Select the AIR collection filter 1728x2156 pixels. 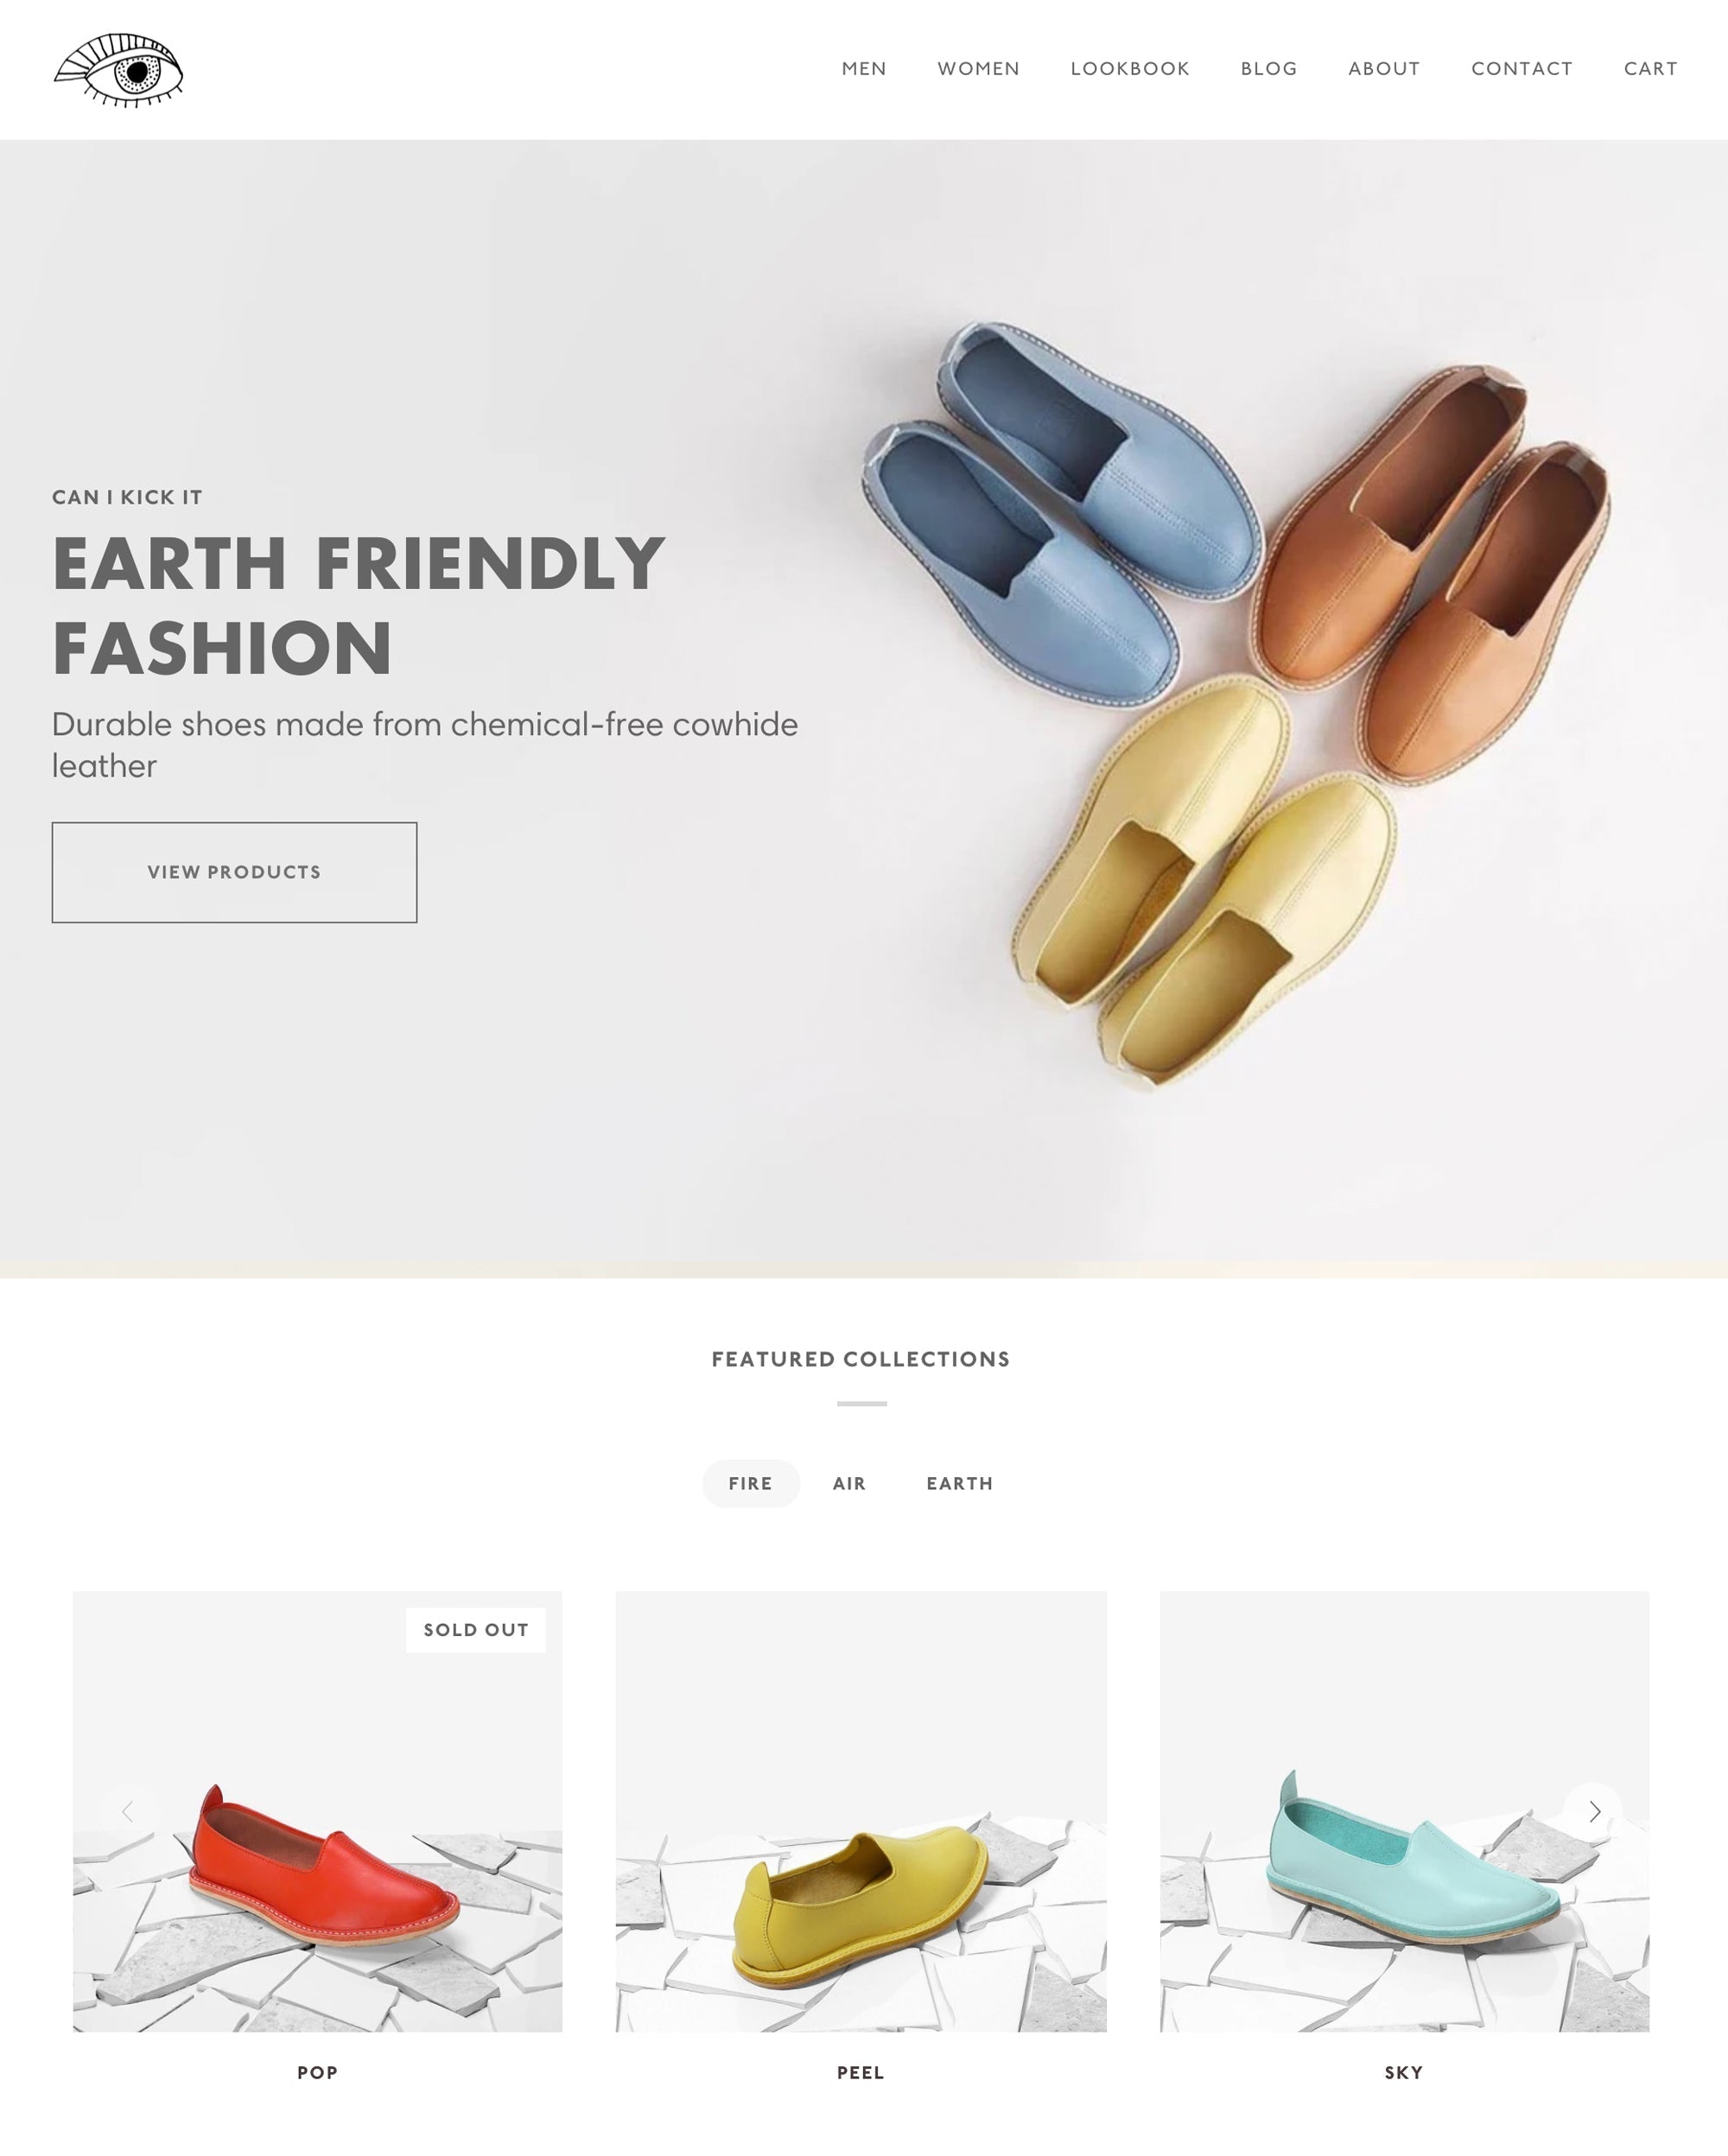click(848, 1482)
